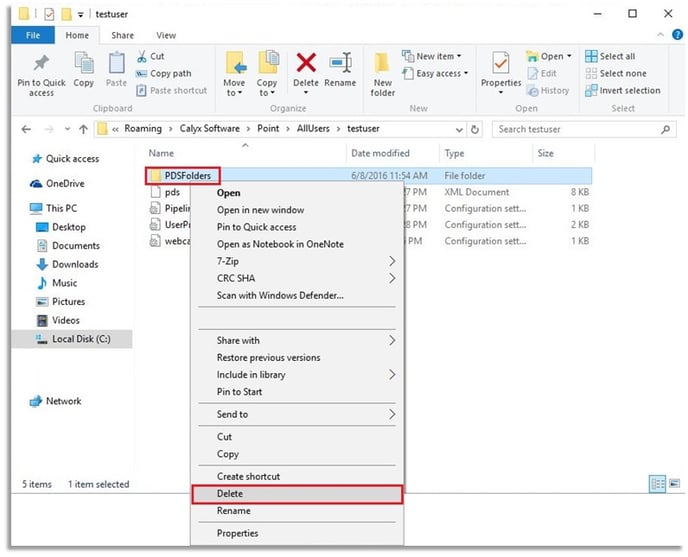688x557 pixels.
Task: Expand the Easy access dropdown
Action: (x=466, y=73)
